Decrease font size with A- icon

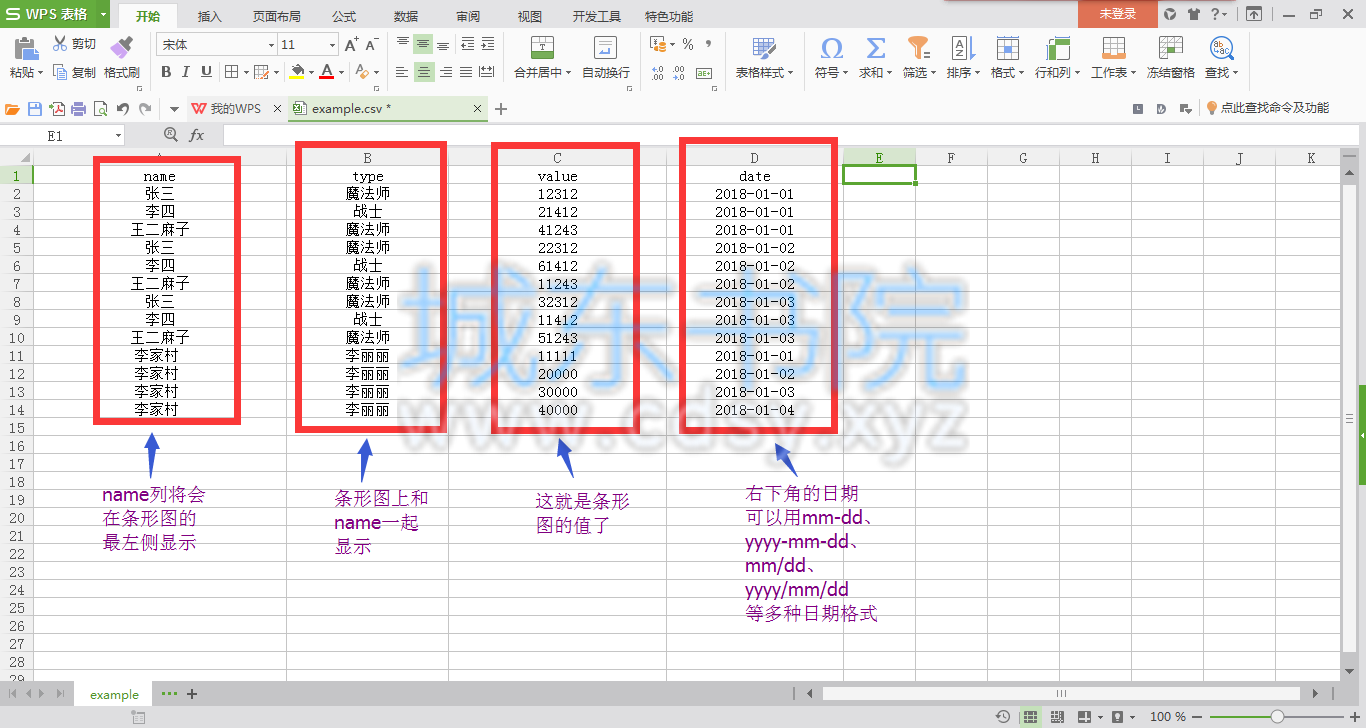click(x=371, y=45)
